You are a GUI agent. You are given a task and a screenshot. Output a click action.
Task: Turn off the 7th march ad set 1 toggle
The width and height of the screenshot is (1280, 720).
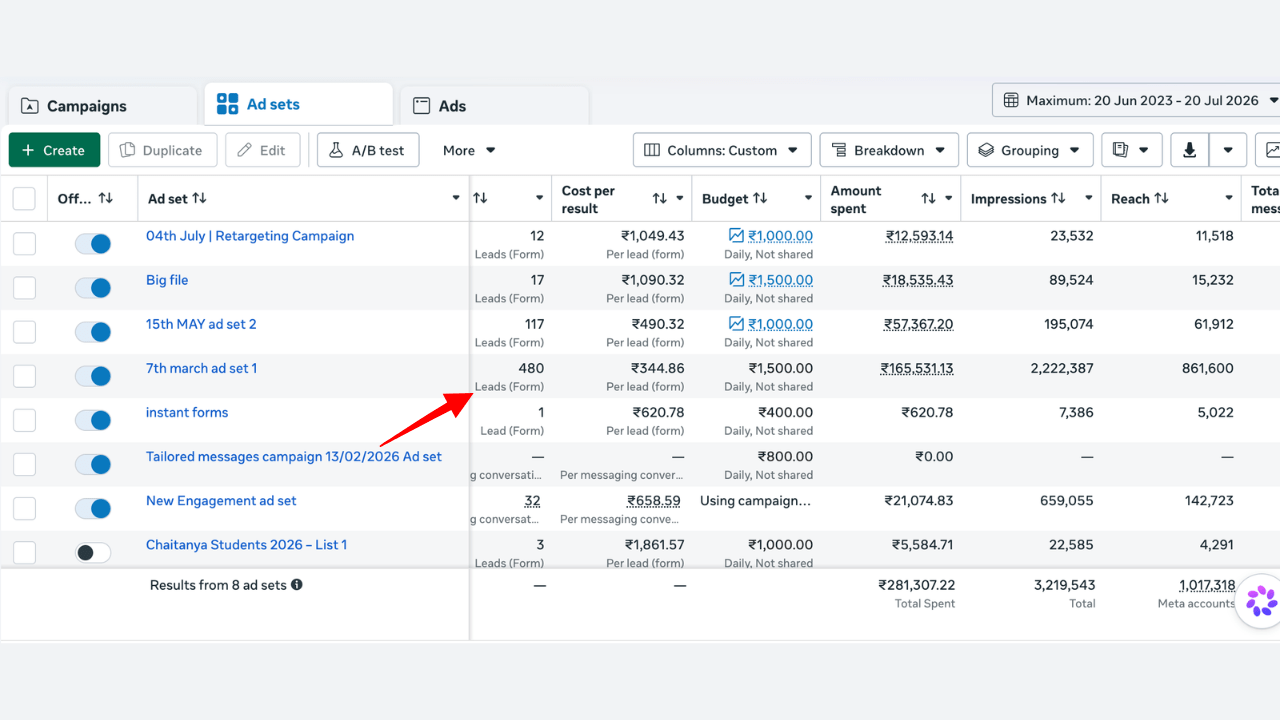(93, 376)
